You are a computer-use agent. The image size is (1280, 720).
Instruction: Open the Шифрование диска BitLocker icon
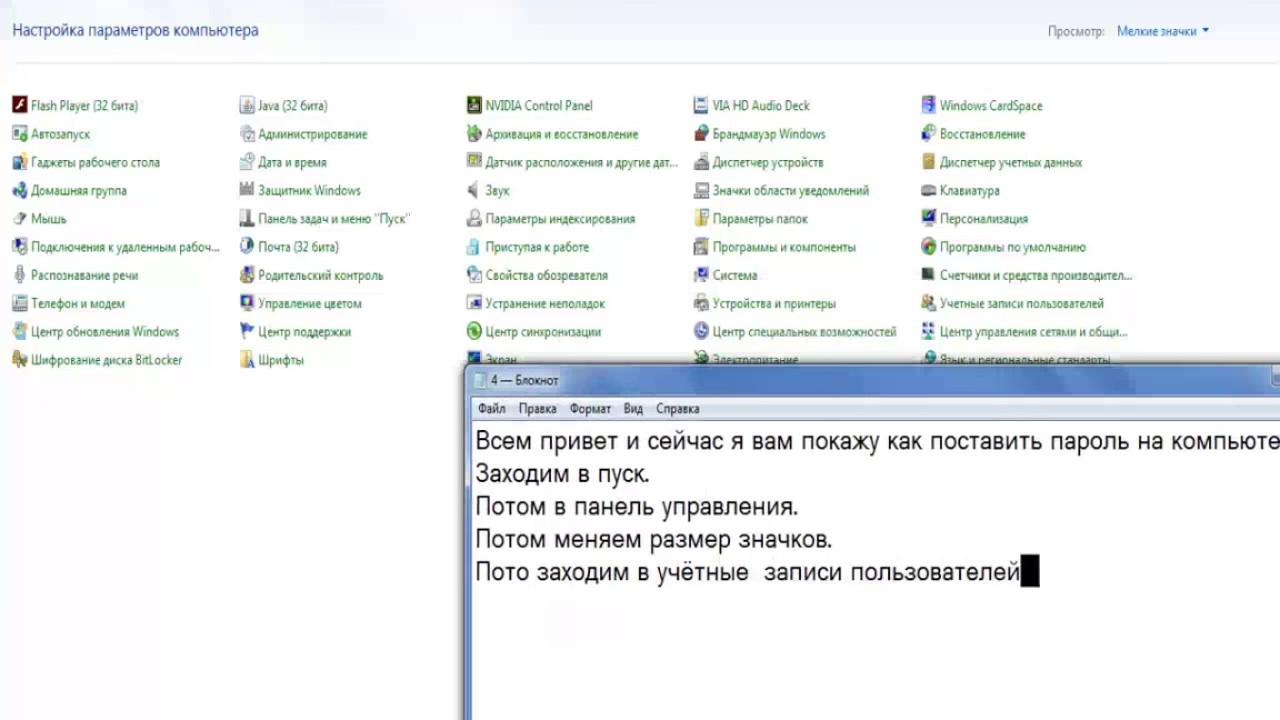[x=19, y=360]
